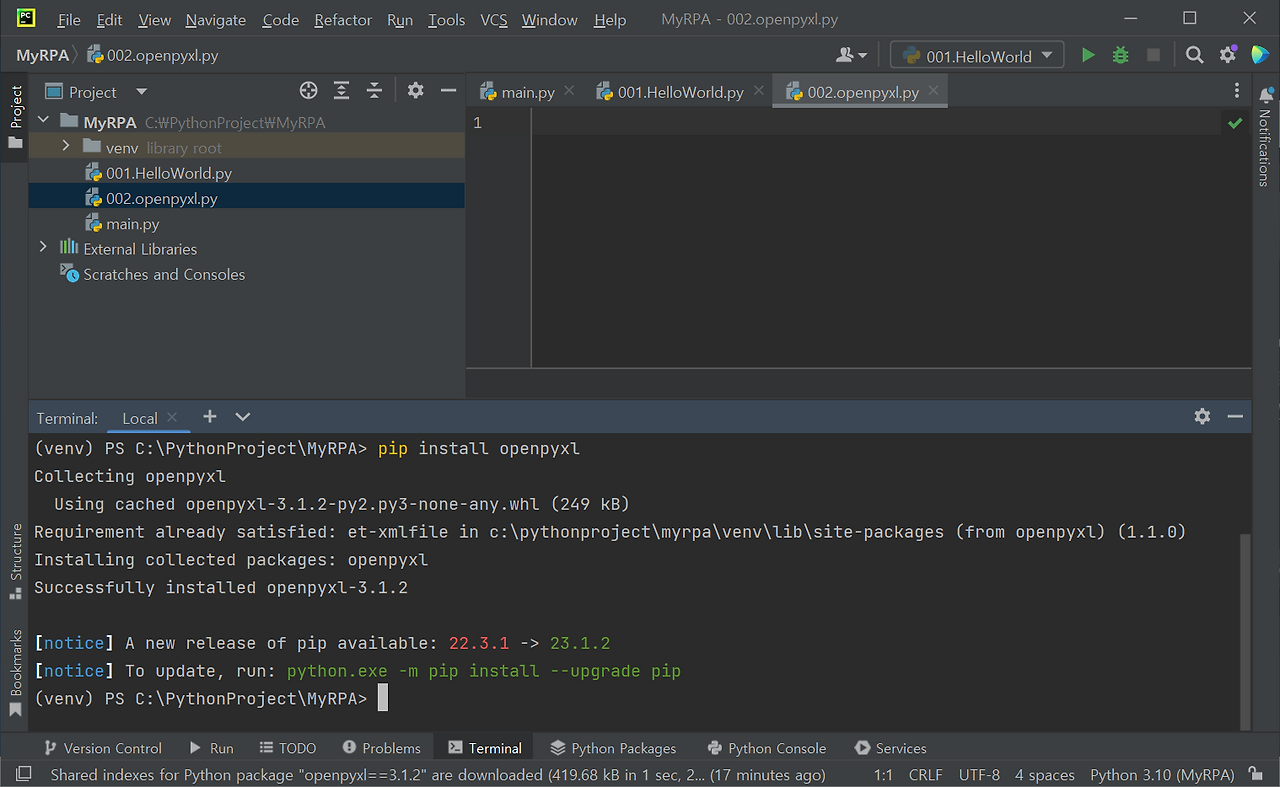Close the 001.HelloWorld.py editor tab

point(758,91)
